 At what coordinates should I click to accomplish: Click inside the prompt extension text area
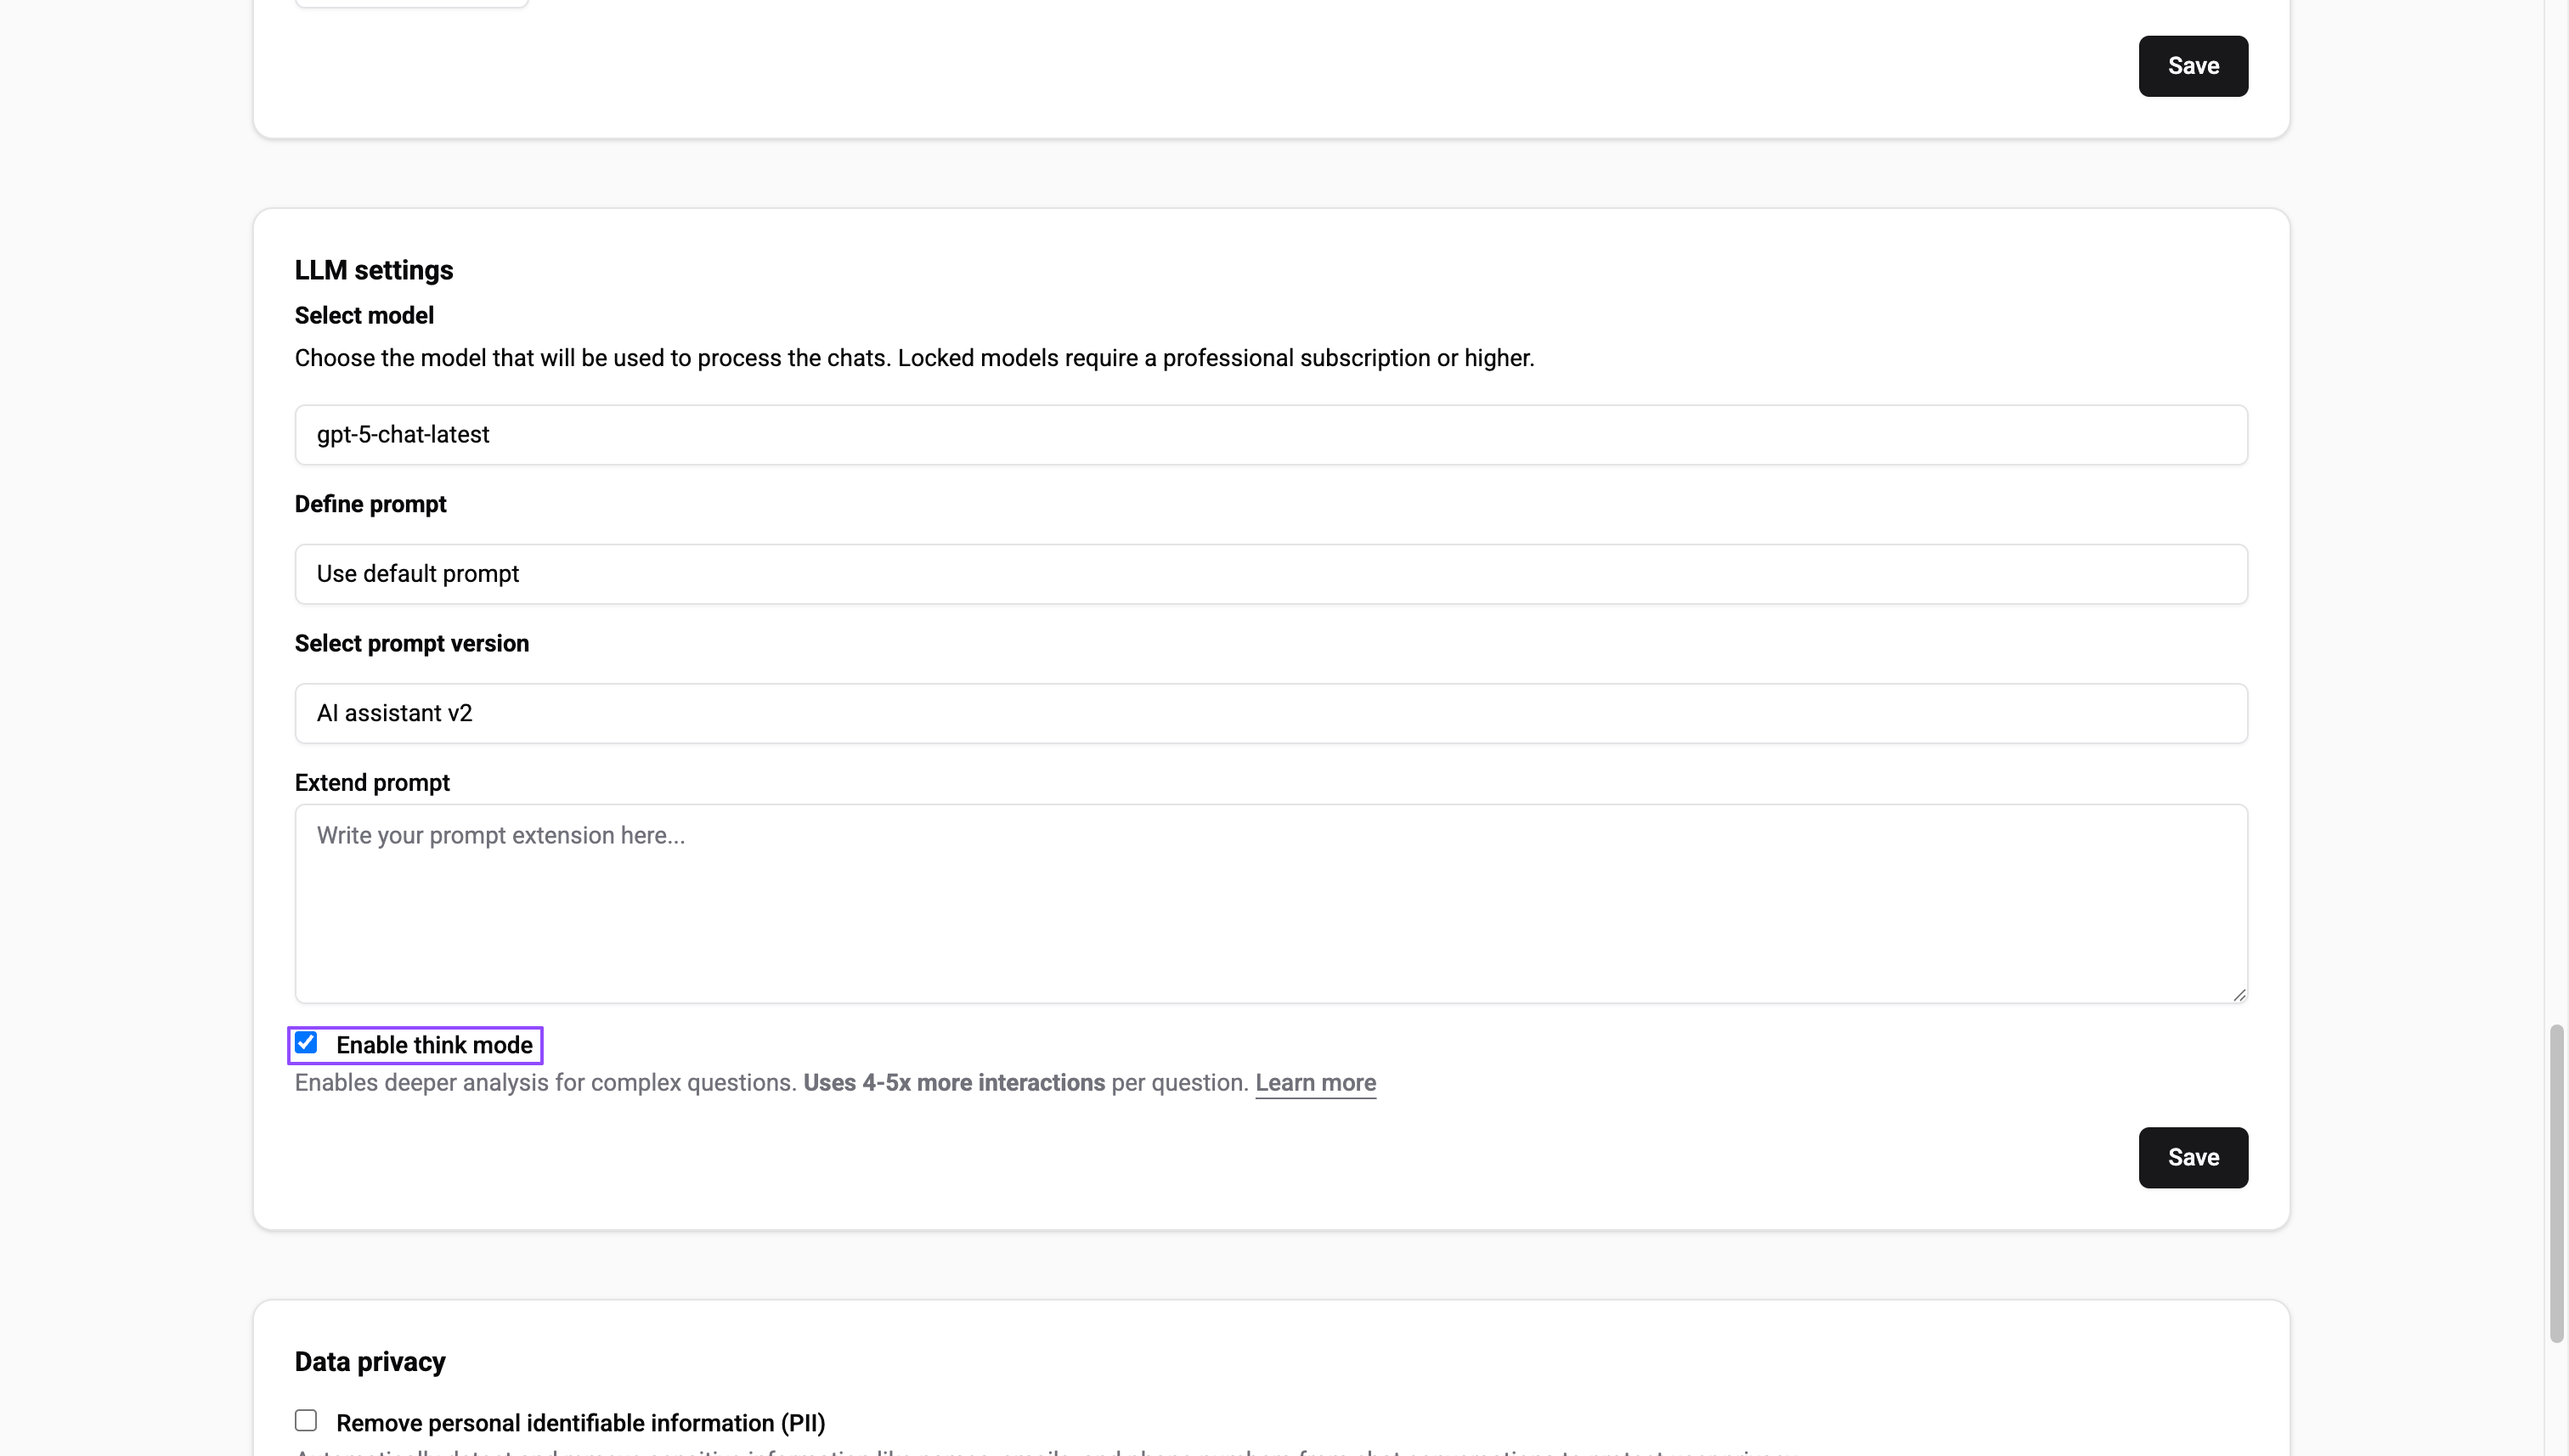(x=1270, y=900)
